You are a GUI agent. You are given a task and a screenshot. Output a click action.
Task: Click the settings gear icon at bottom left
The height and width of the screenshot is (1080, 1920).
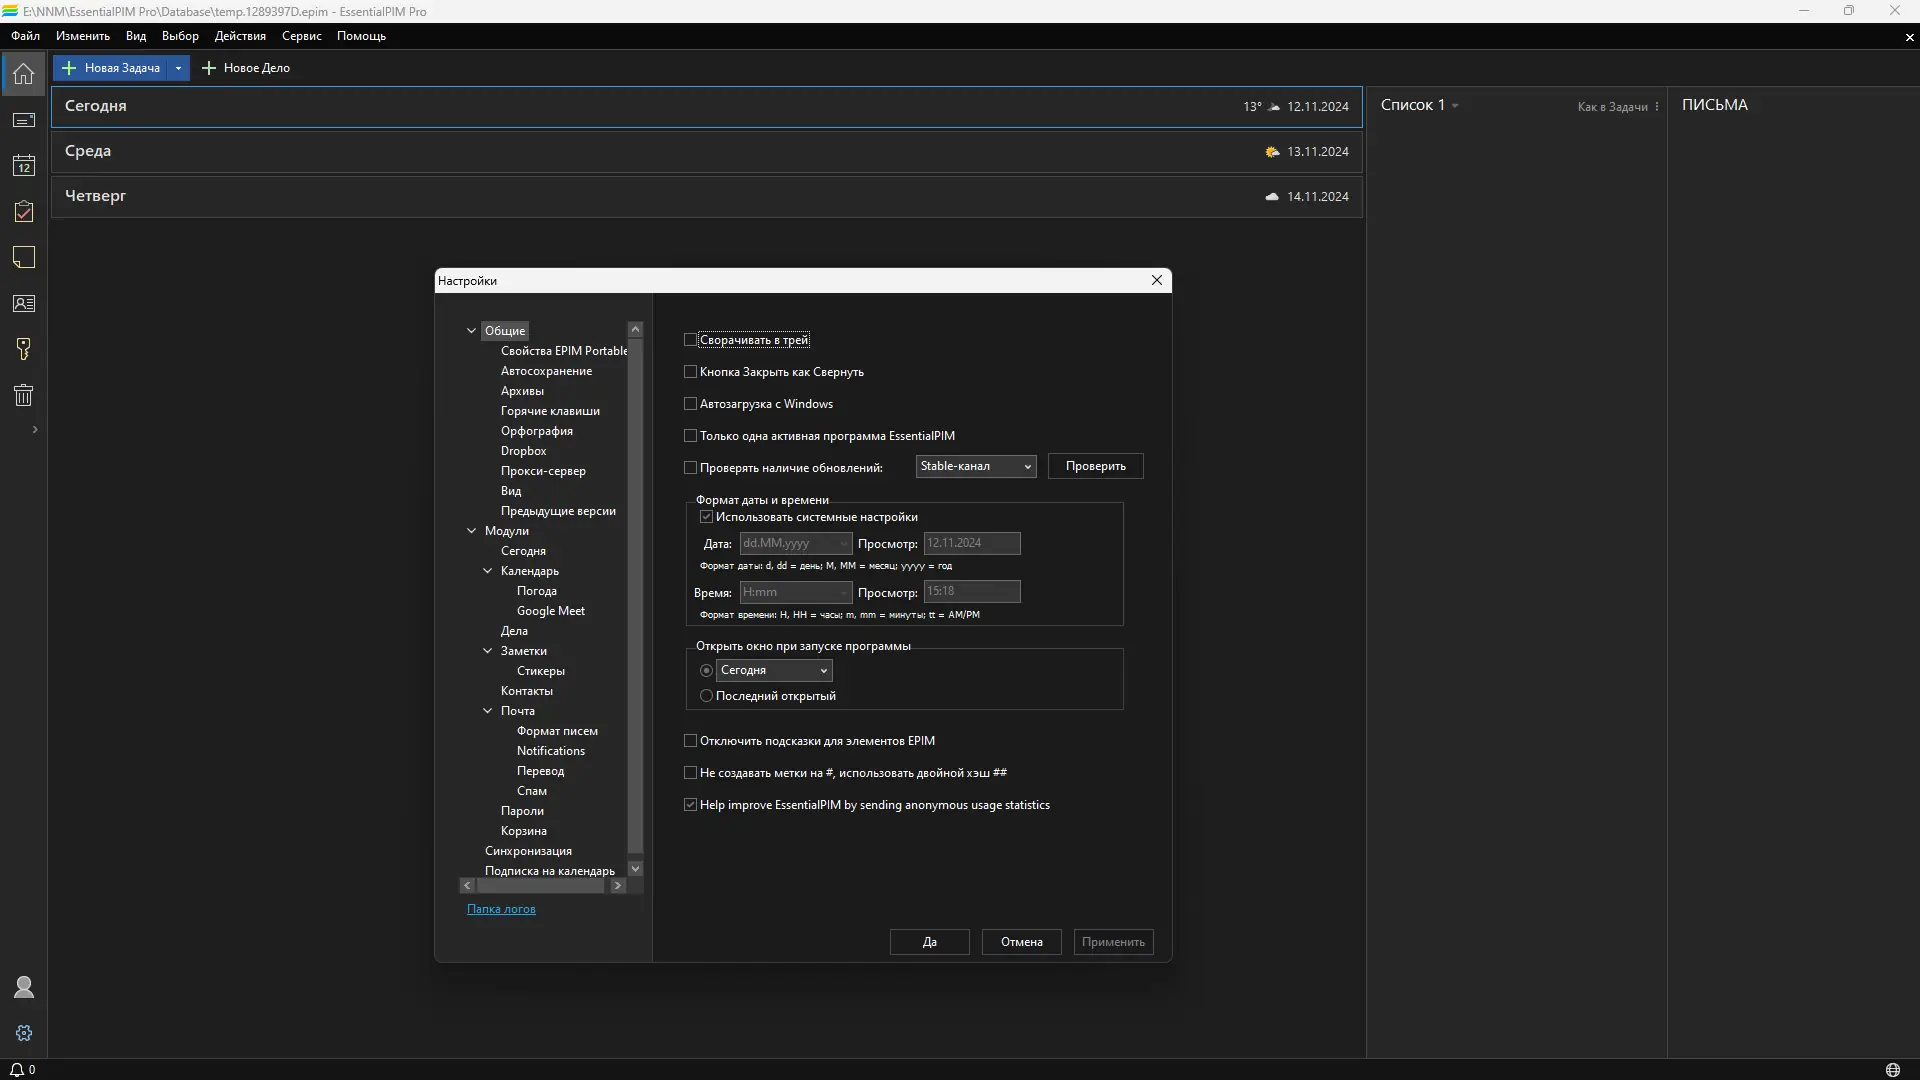[x=24, y=1033]
